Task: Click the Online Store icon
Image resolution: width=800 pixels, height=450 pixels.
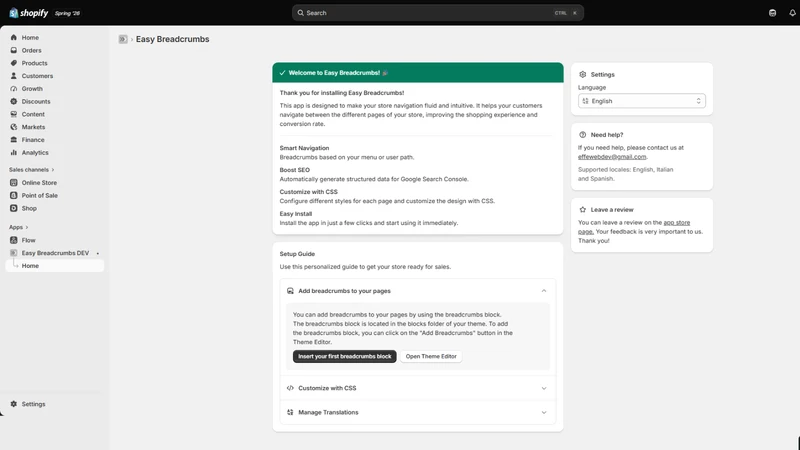Action: (x=14, y=182)
